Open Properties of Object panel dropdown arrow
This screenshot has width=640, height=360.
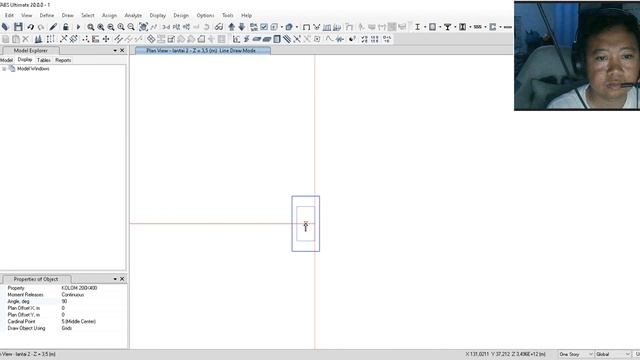115,279
